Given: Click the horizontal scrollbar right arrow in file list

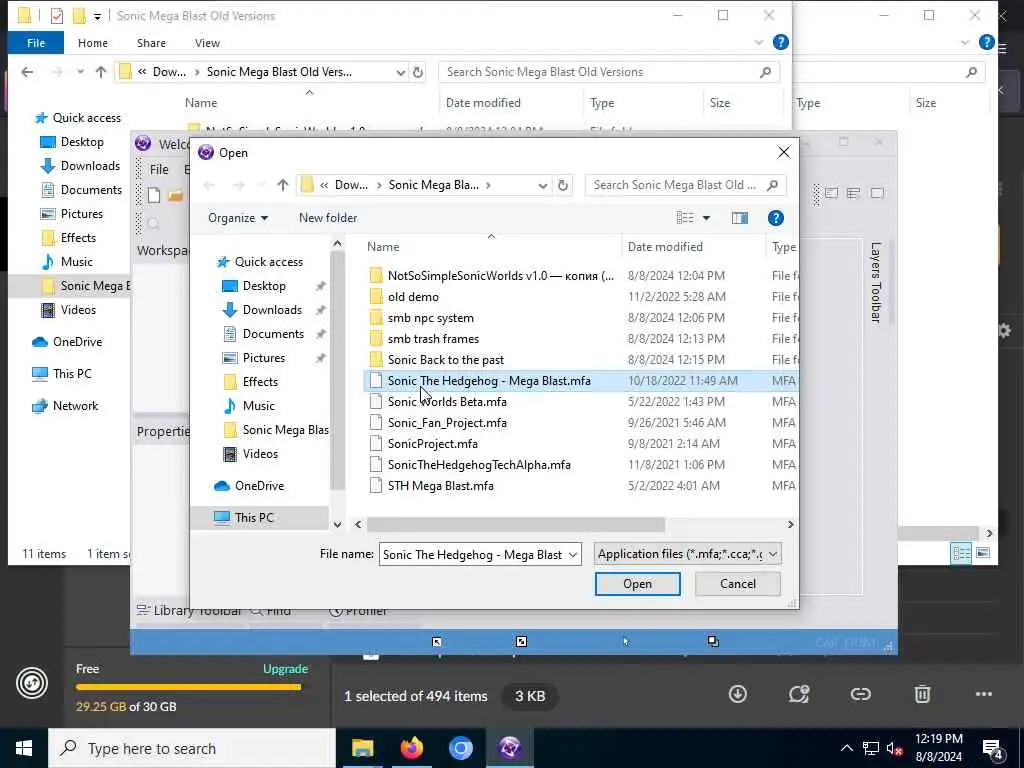Looking at the screenshot, I should coord(790,524).
